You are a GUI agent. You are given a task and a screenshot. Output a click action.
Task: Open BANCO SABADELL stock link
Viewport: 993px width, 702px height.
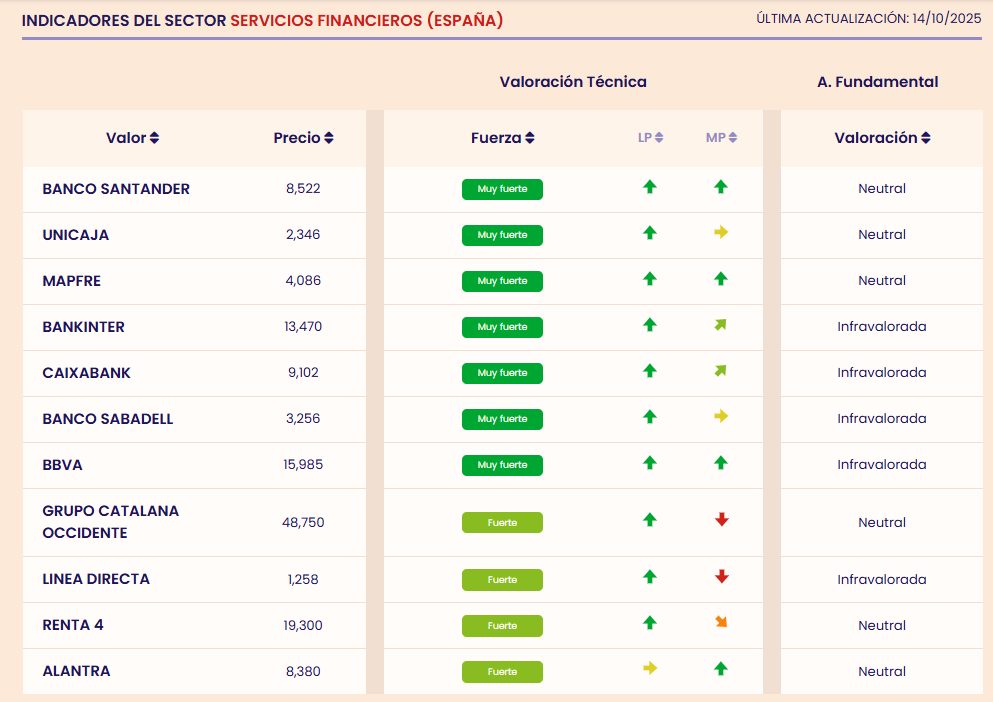coord(108,419)
